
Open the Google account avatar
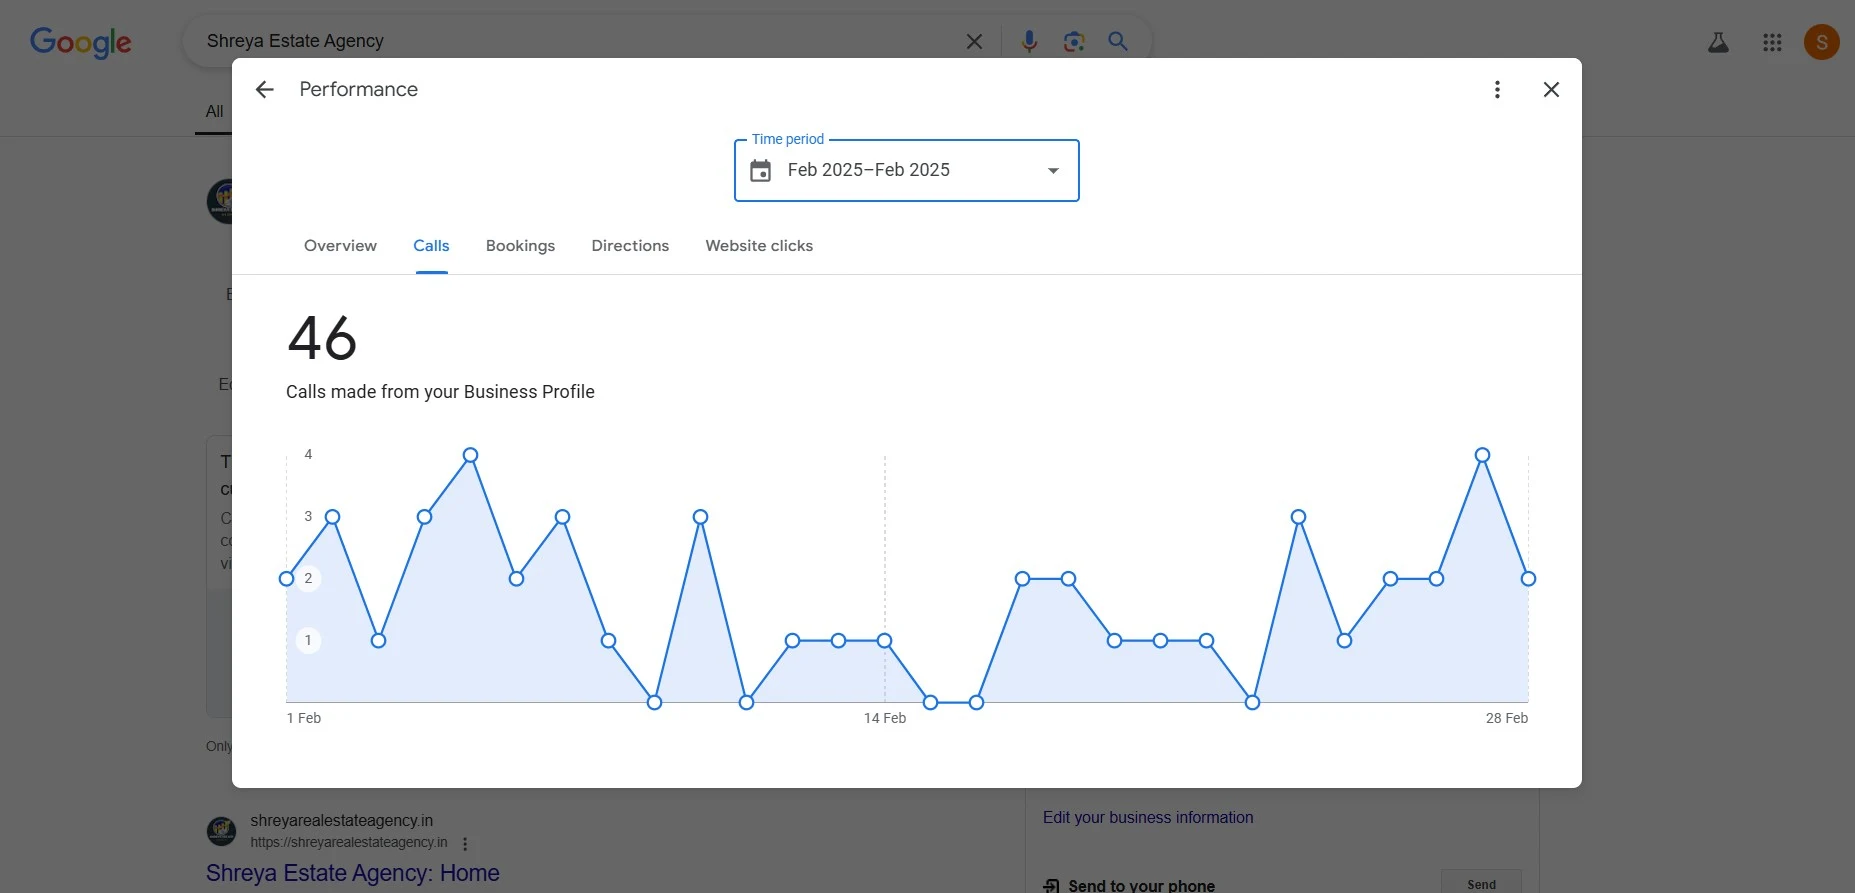tap(1821, 42)
